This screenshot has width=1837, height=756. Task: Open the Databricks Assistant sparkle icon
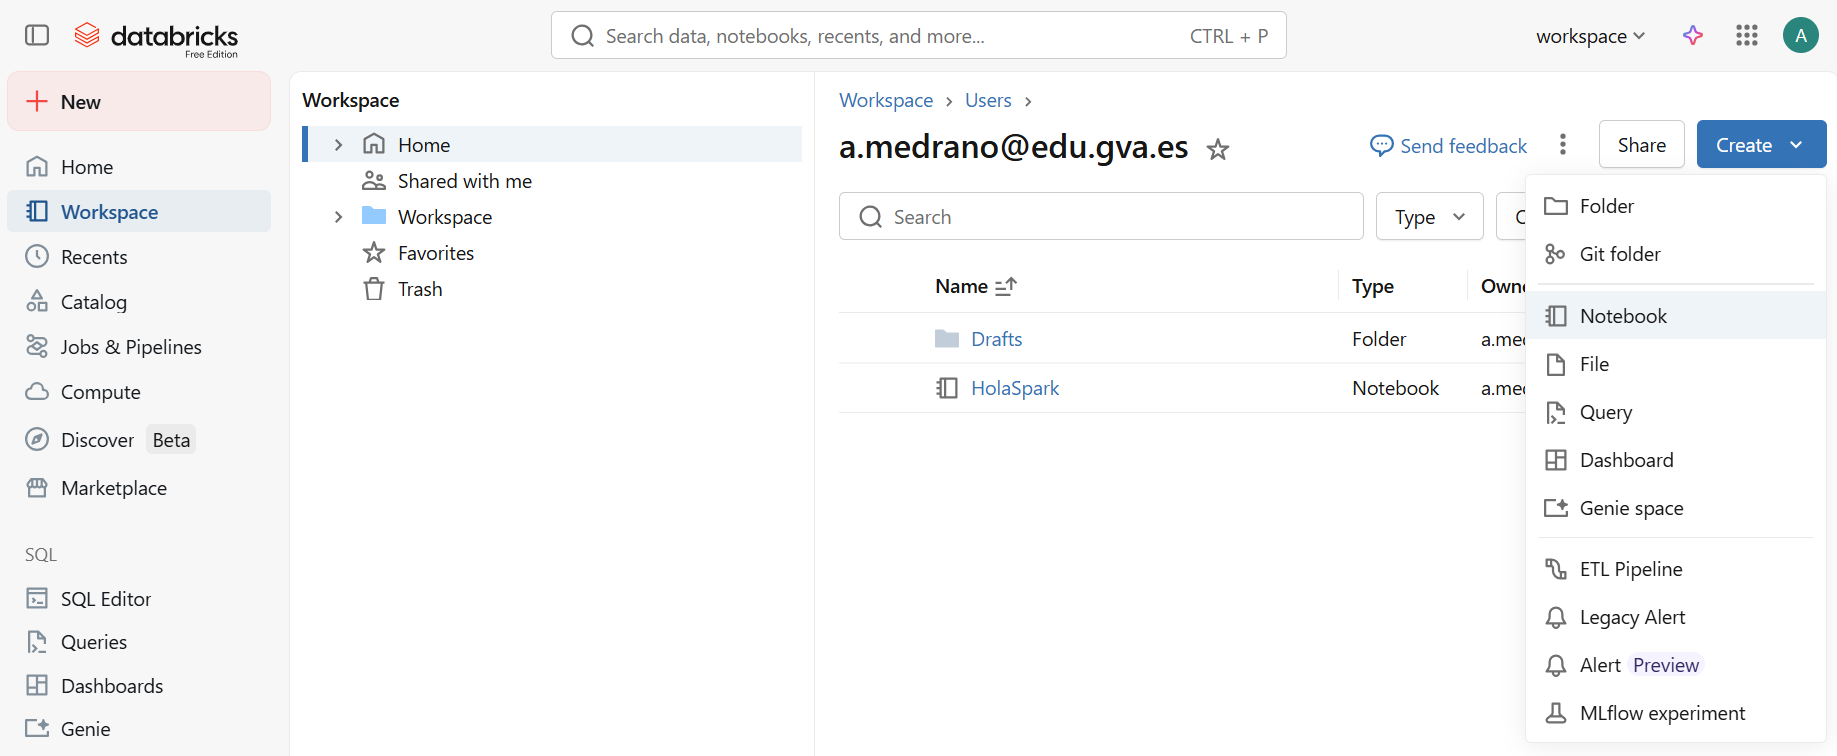pyautogui.click(x=1693, y=36)
